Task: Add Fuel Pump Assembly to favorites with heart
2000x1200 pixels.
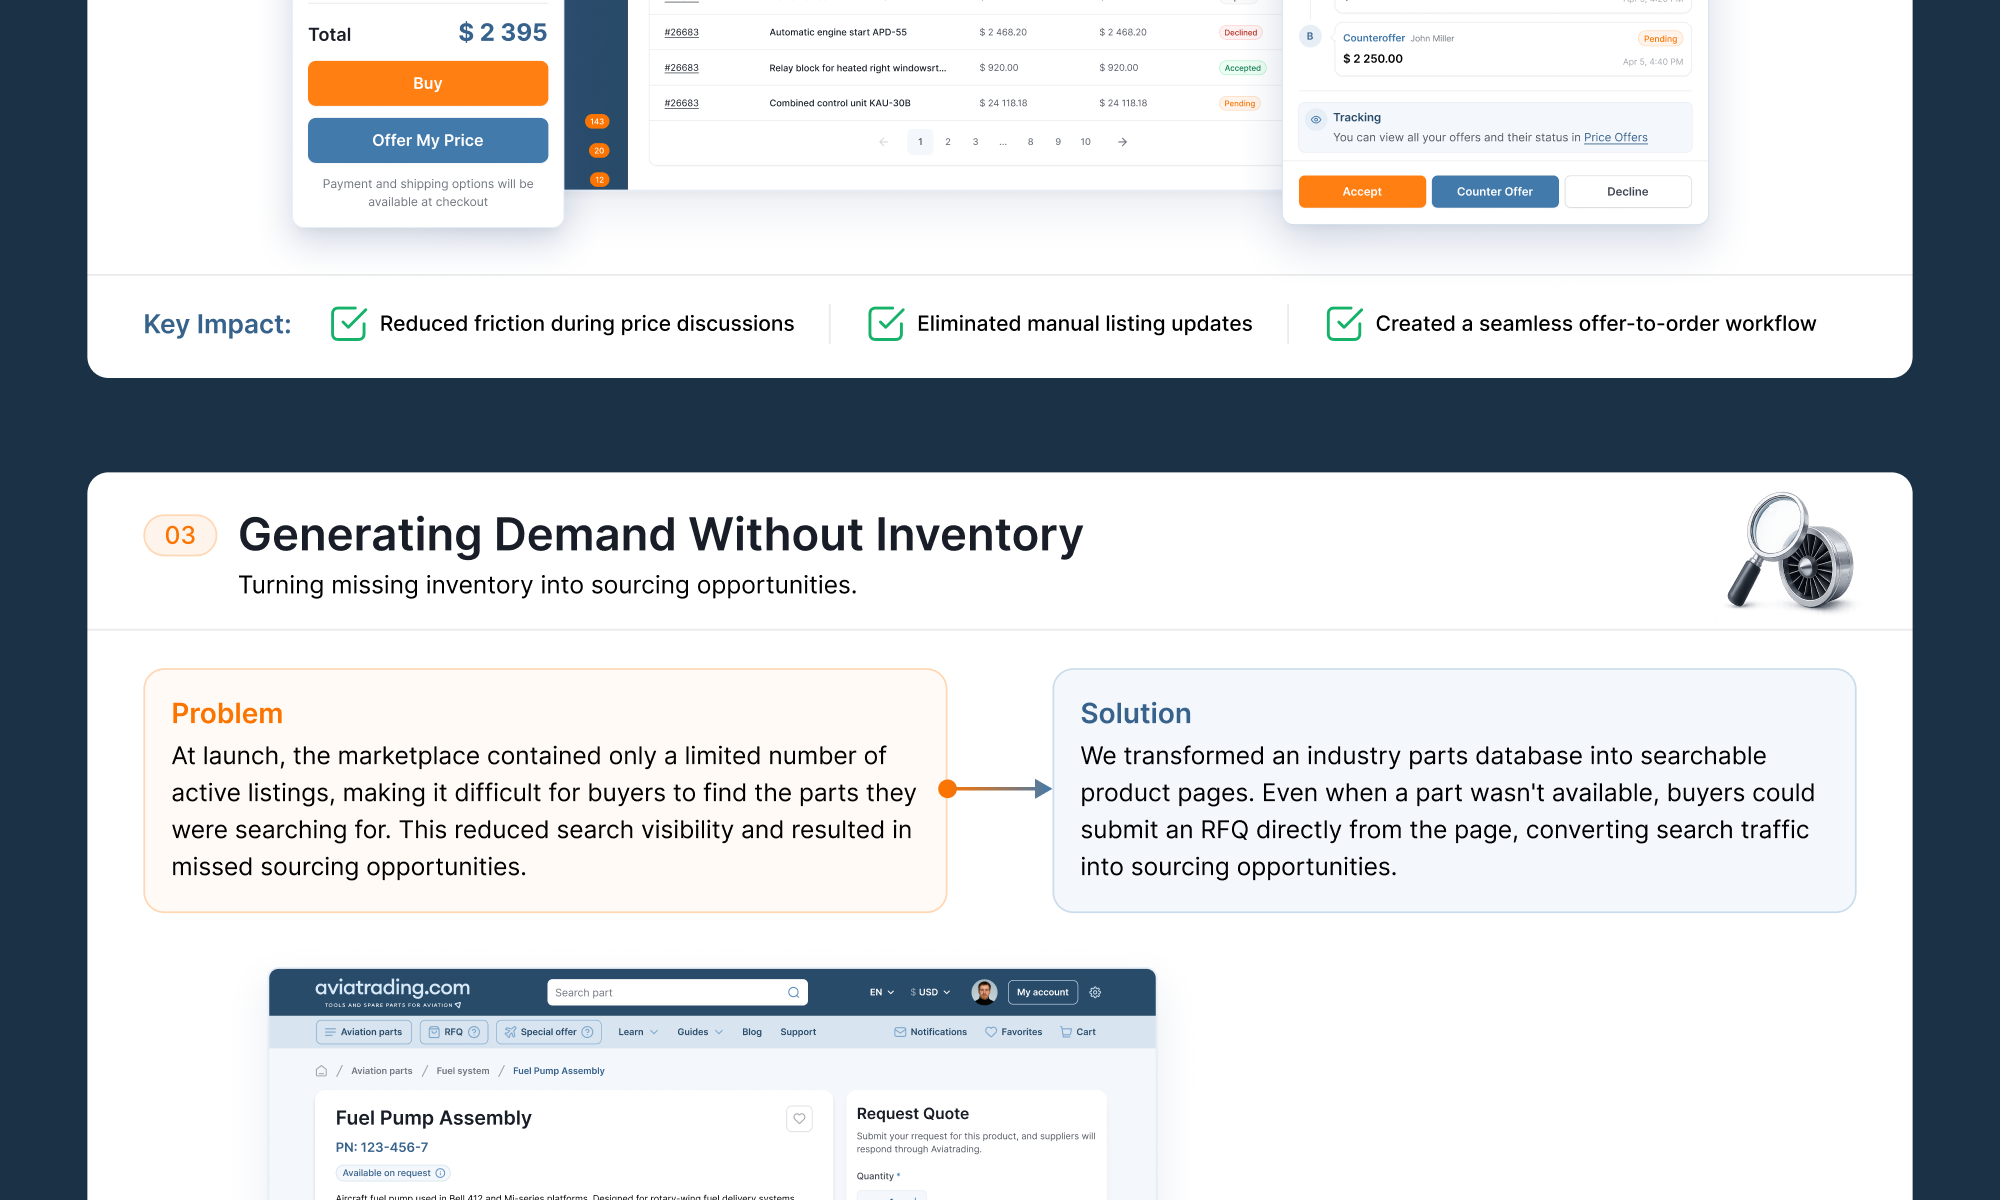Action: 799,1119
